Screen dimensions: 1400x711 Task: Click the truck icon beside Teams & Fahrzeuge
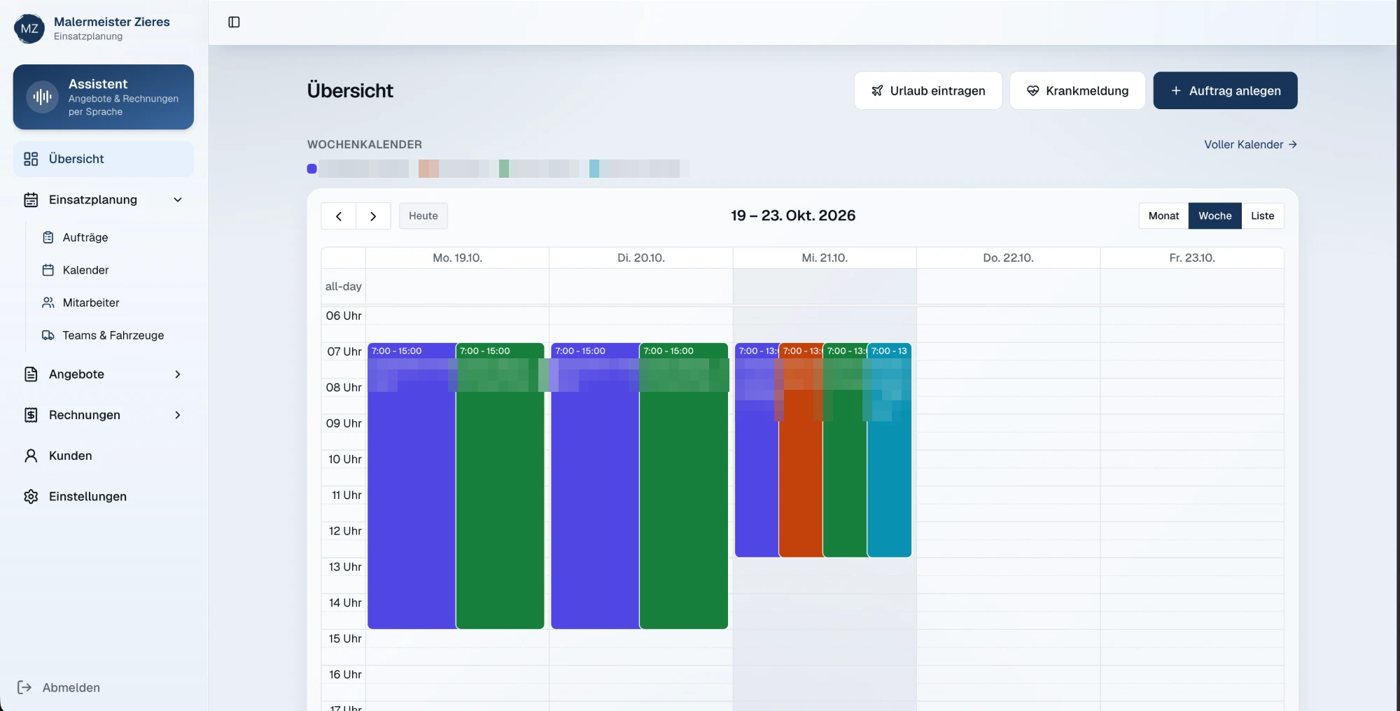48,336
